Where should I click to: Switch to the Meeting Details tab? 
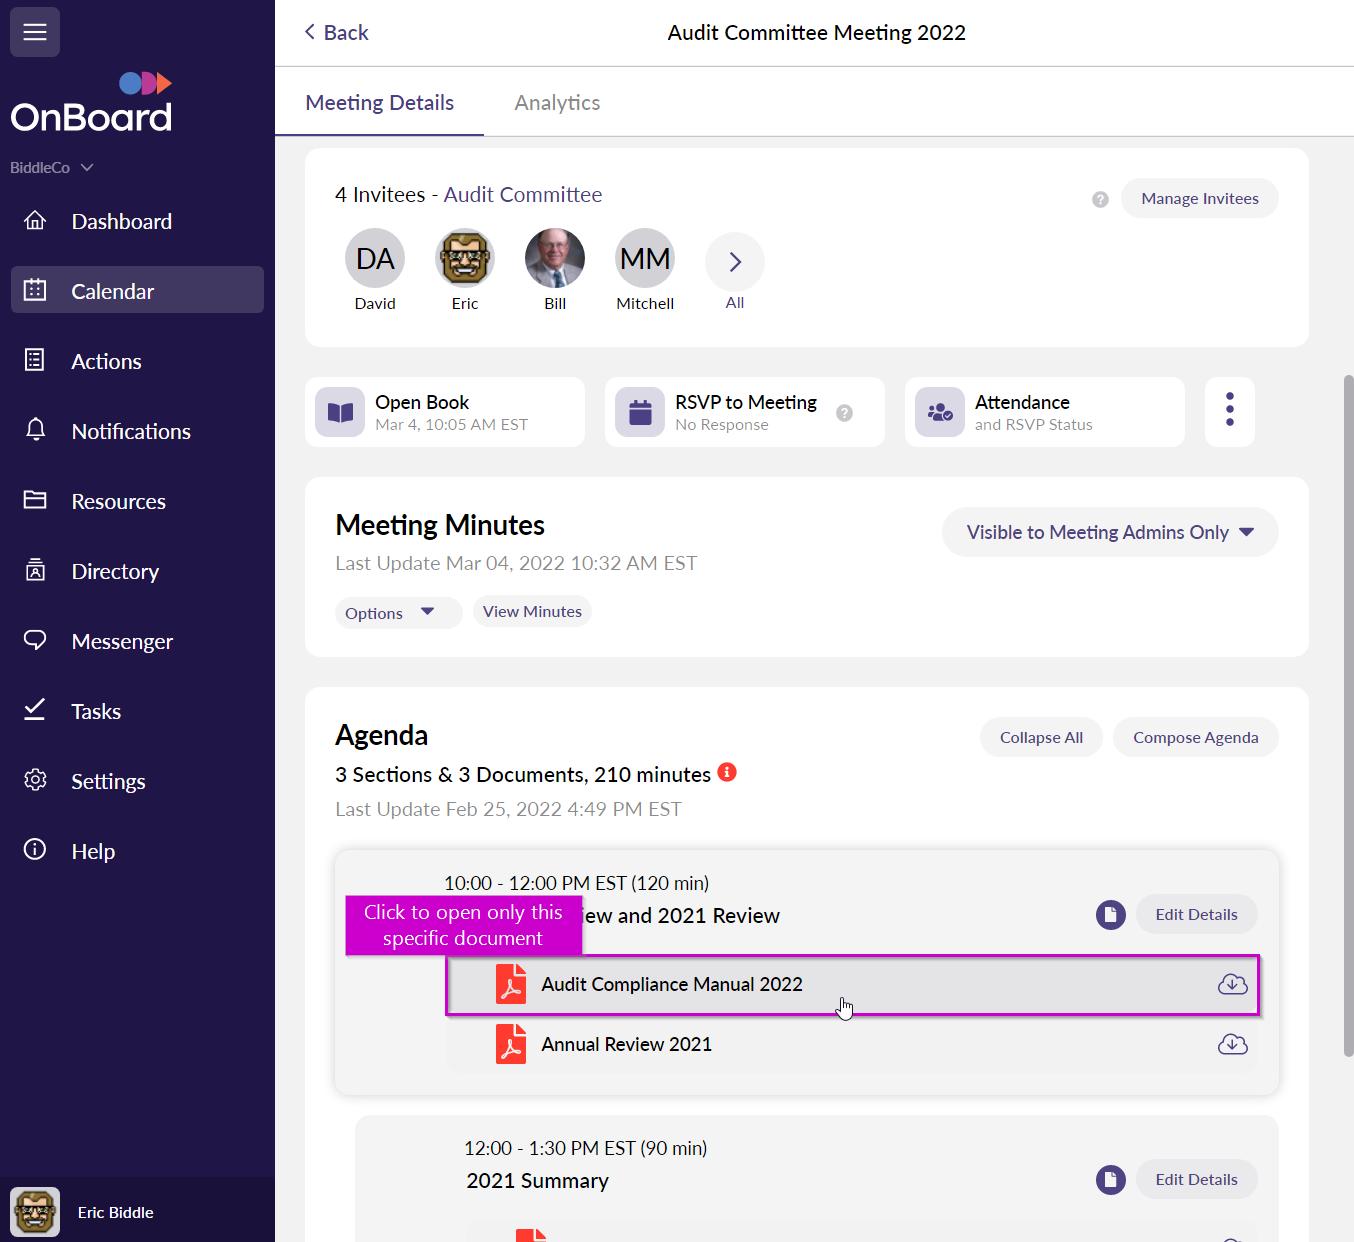379,103
